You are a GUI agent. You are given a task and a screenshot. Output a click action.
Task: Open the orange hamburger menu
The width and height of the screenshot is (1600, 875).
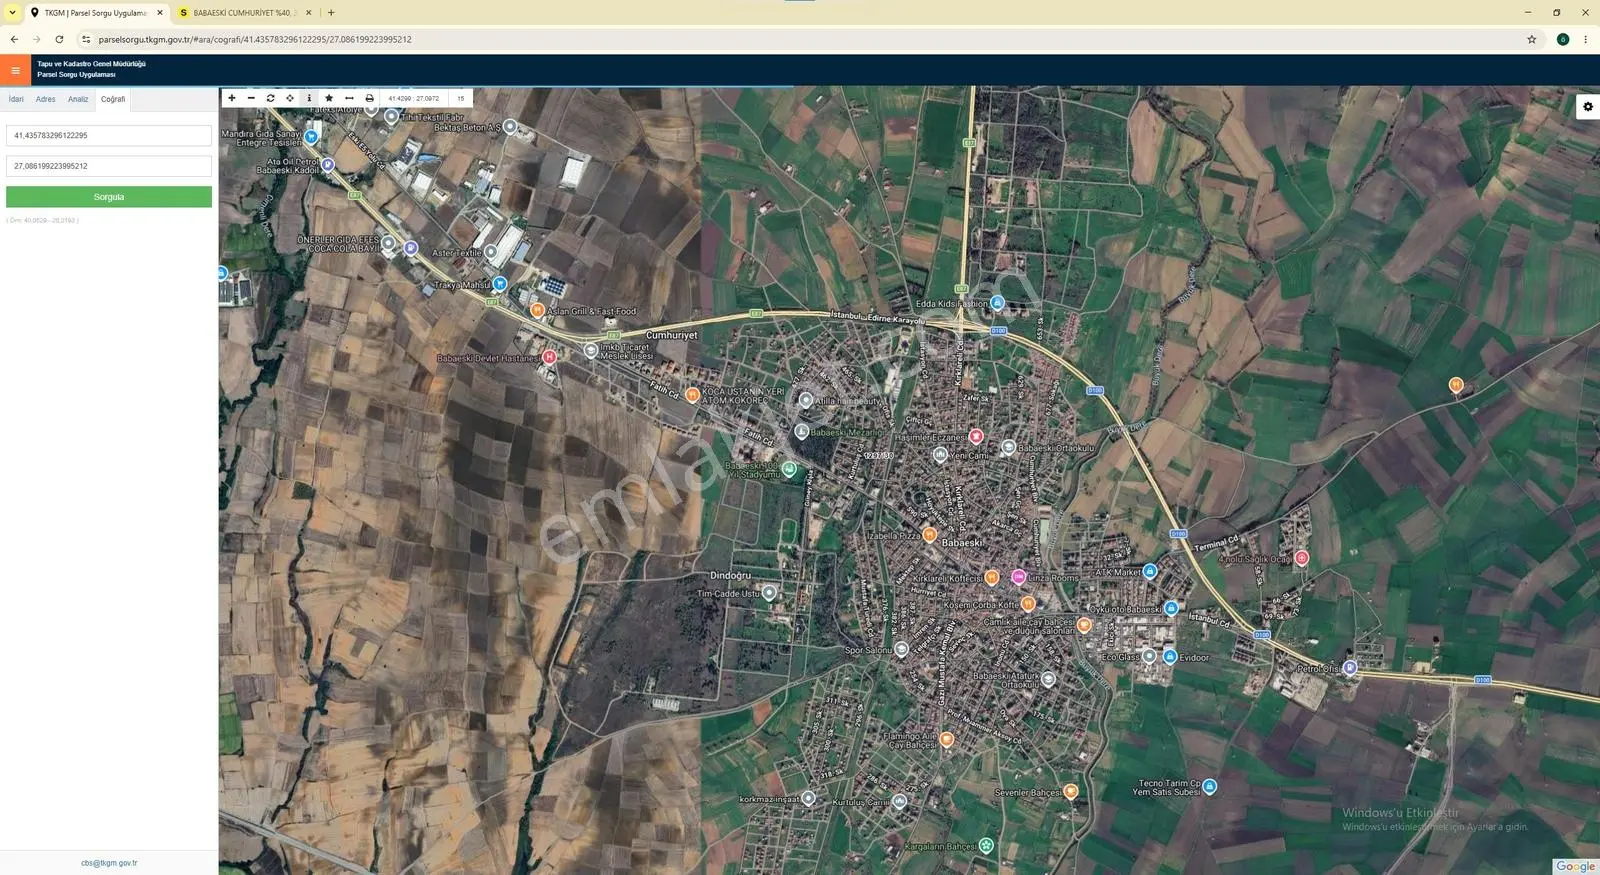coord(15,70)
